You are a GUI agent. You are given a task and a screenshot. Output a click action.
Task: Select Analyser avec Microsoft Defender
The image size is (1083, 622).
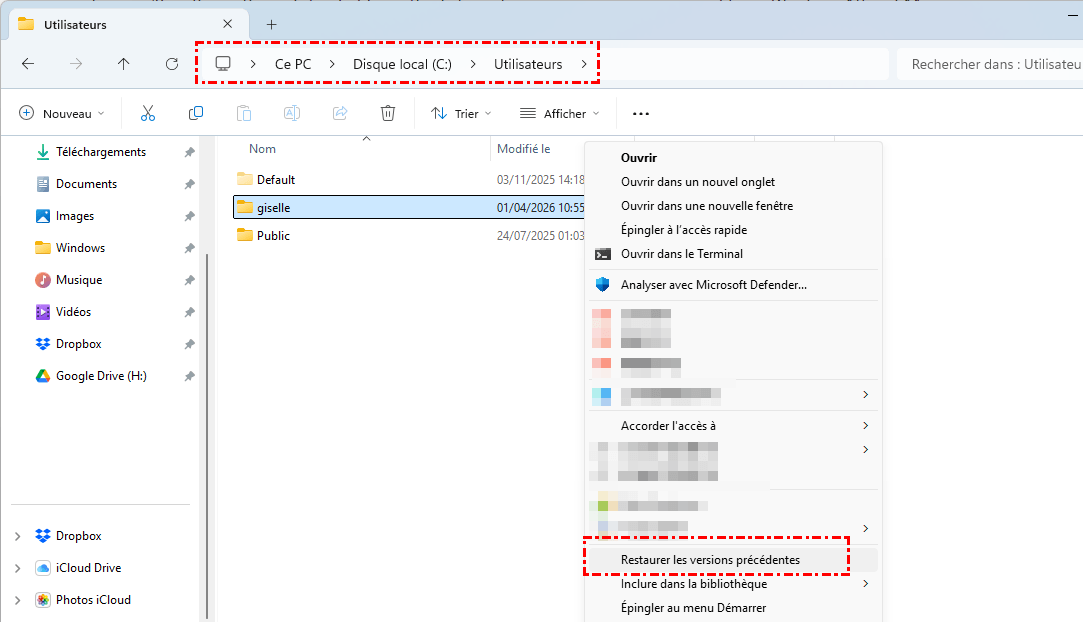click(713, 285)
